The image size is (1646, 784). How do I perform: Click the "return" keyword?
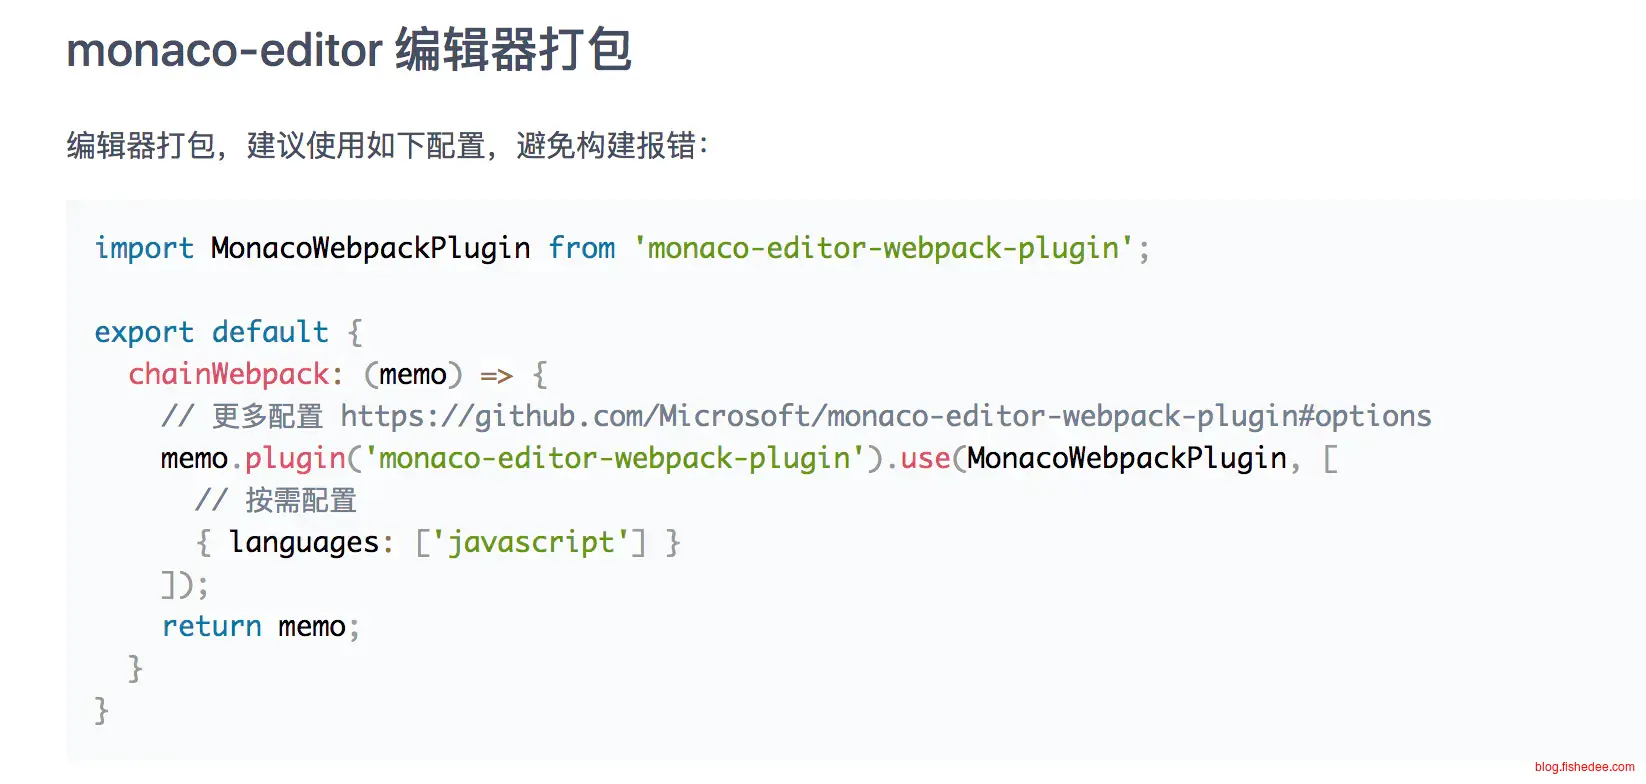(212, 626)
